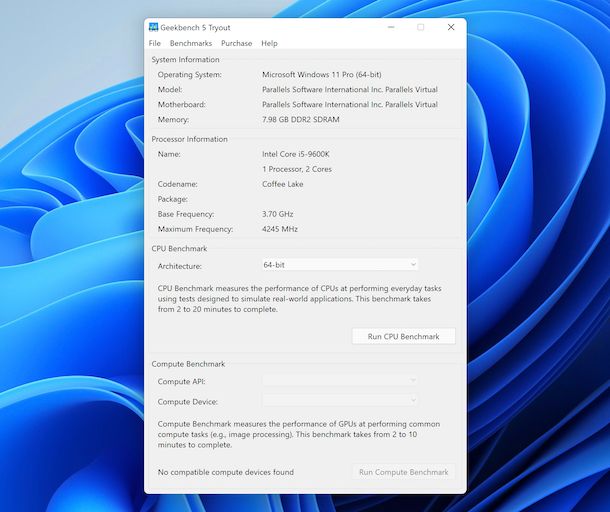The image size is (610, 512).
Task: Minimize the Geekbench 5 window
Action: pyautogui.click(x=391, y=27)
